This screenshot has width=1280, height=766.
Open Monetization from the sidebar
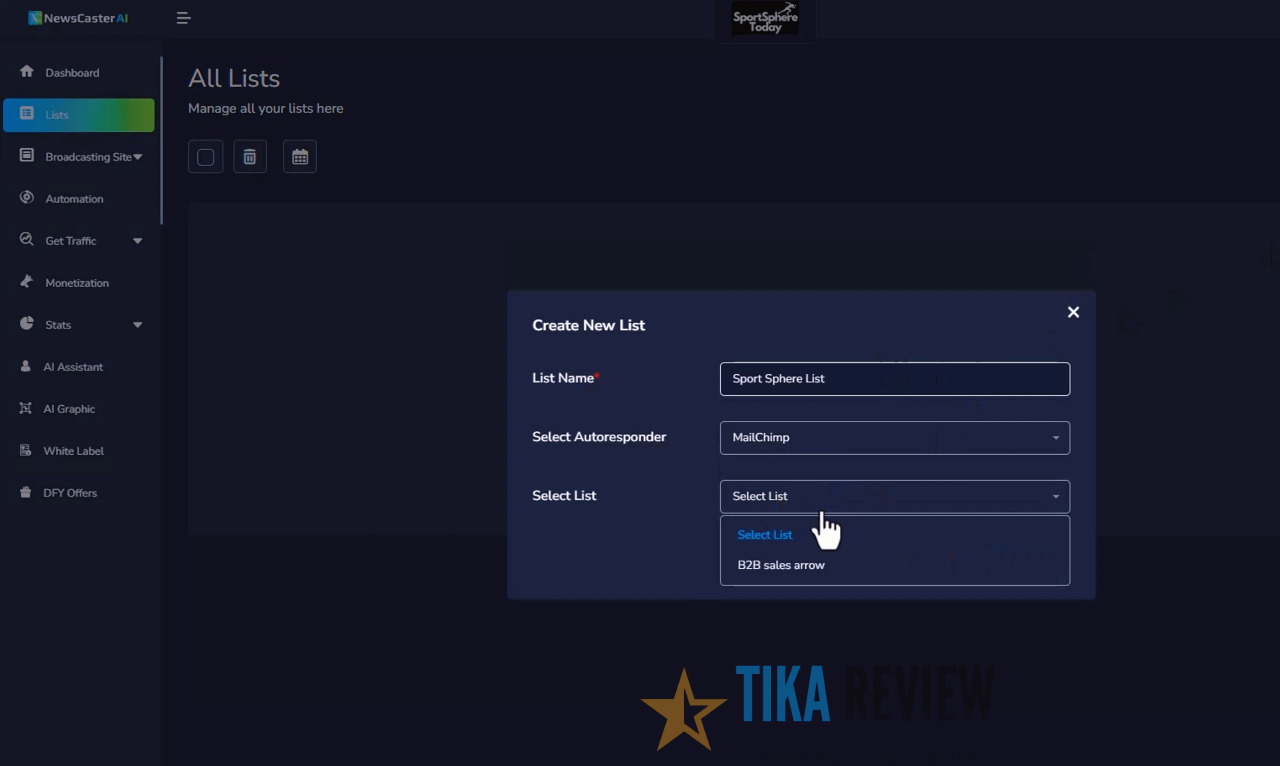point(79,283)
